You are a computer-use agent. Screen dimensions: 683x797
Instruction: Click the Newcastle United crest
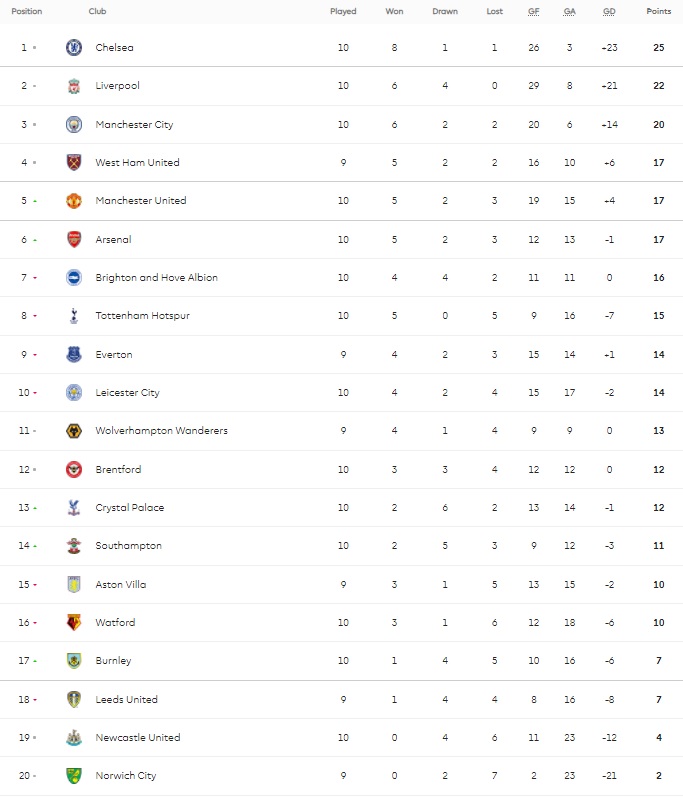pos(73,737)
